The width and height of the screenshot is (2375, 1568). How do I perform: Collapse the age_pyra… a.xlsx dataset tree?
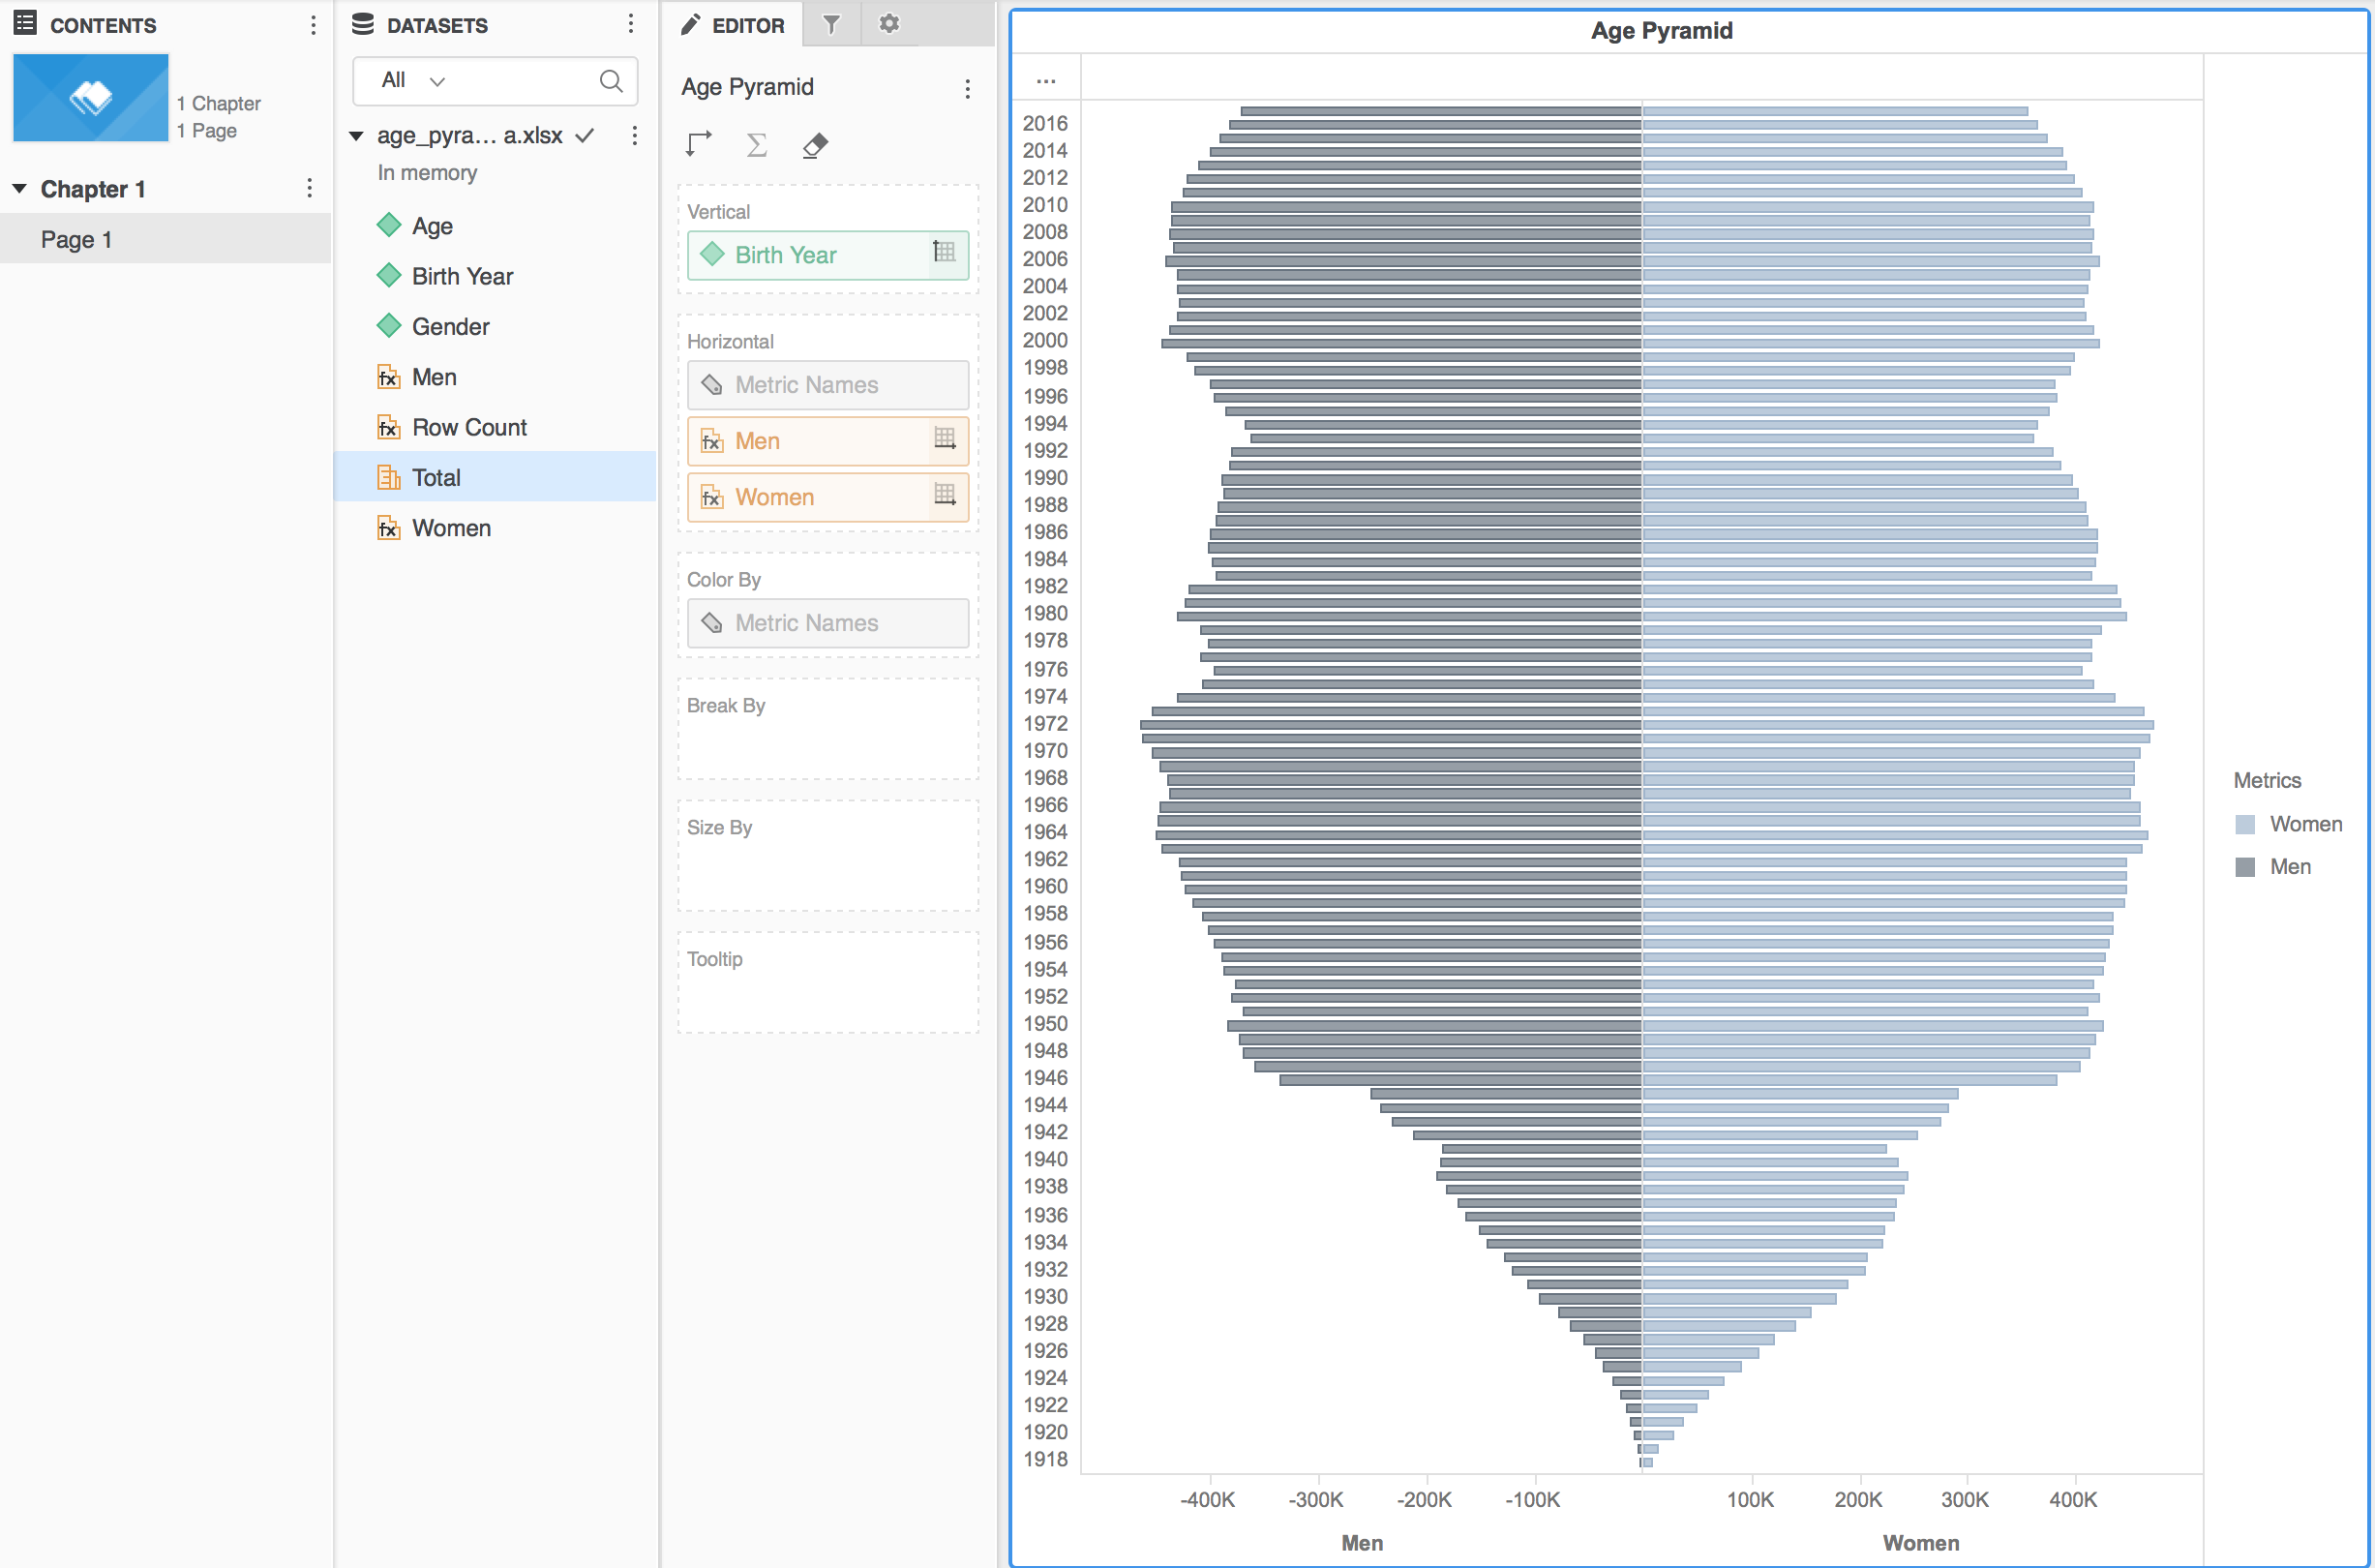356,135
